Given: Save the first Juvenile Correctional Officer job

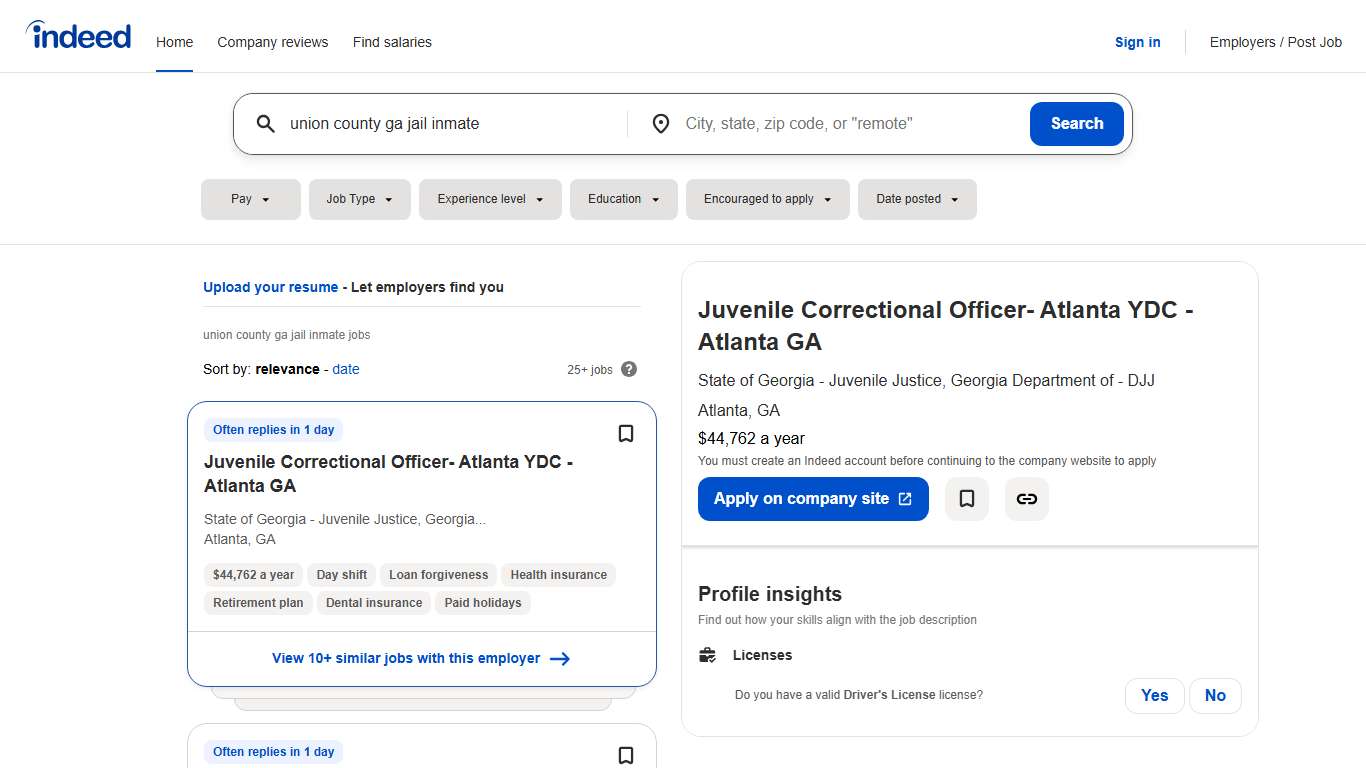Looking at the screenshot, I should click(x=626, y=433).
